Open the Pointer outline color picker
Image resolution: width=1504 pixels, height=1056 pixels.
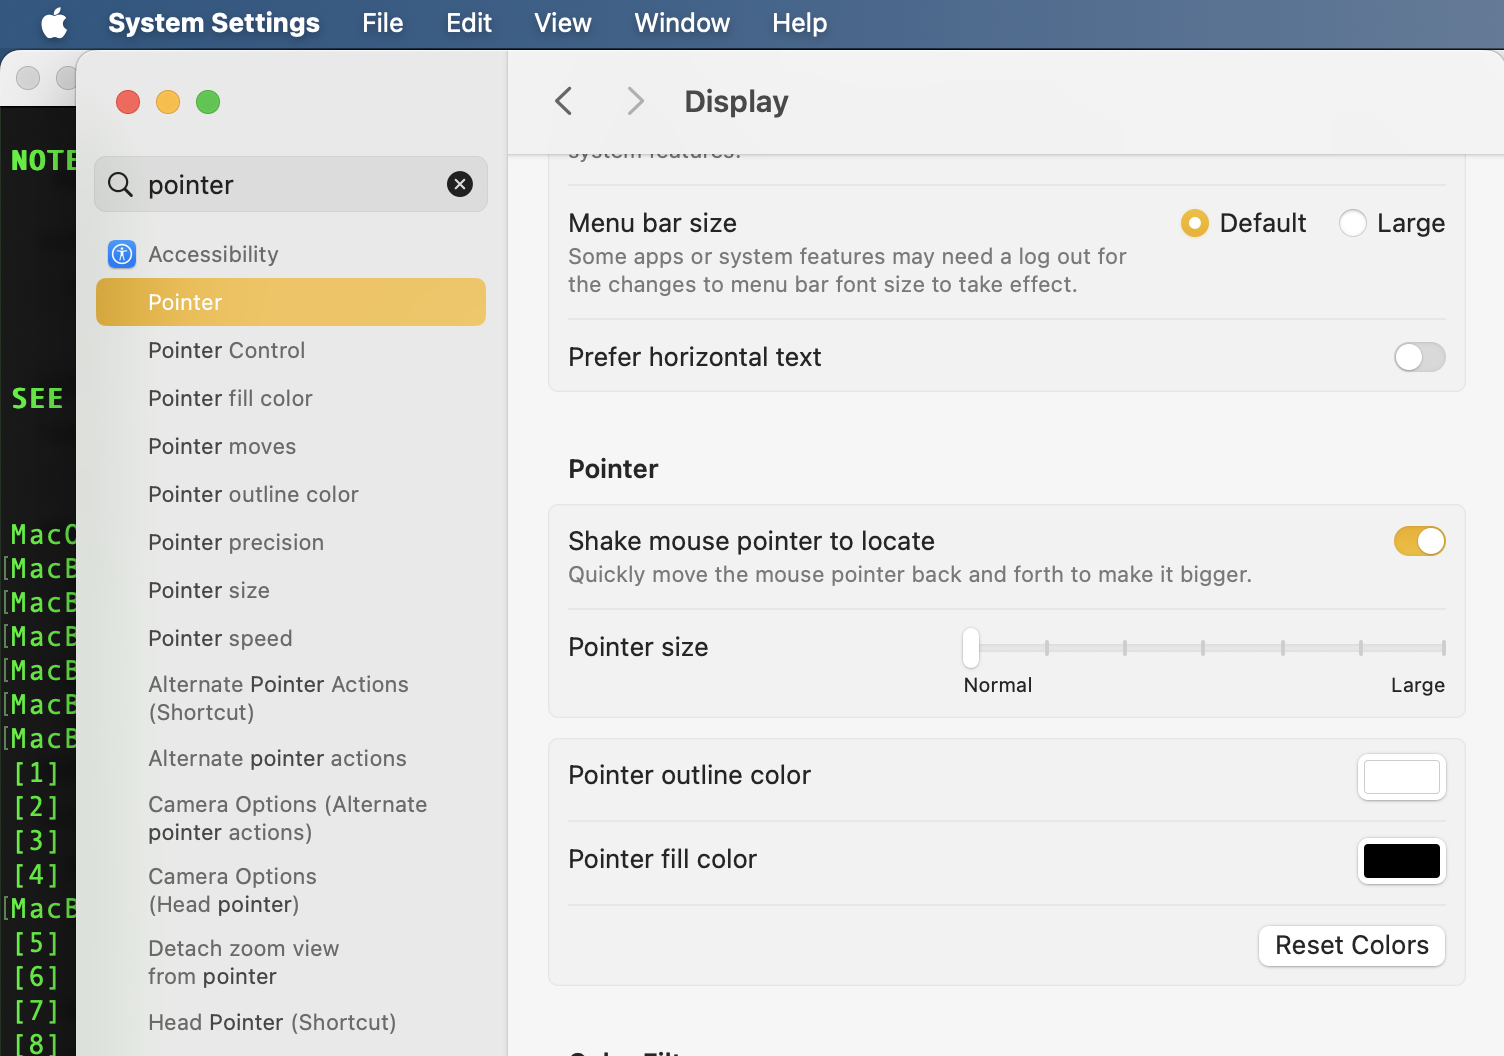pyautogui.click(x=1401, y=777)
